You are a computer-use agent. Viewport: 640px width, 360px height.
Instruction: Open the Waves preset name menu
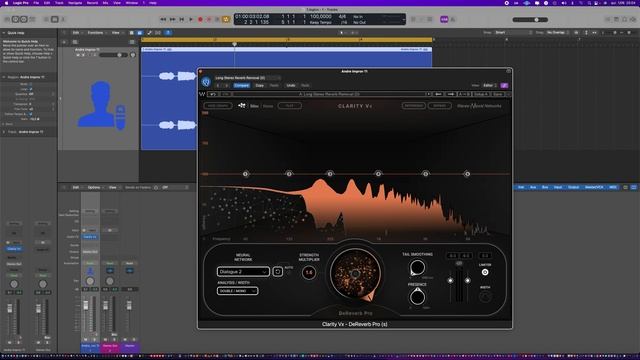pyautogui.click(x=329, y=94)
